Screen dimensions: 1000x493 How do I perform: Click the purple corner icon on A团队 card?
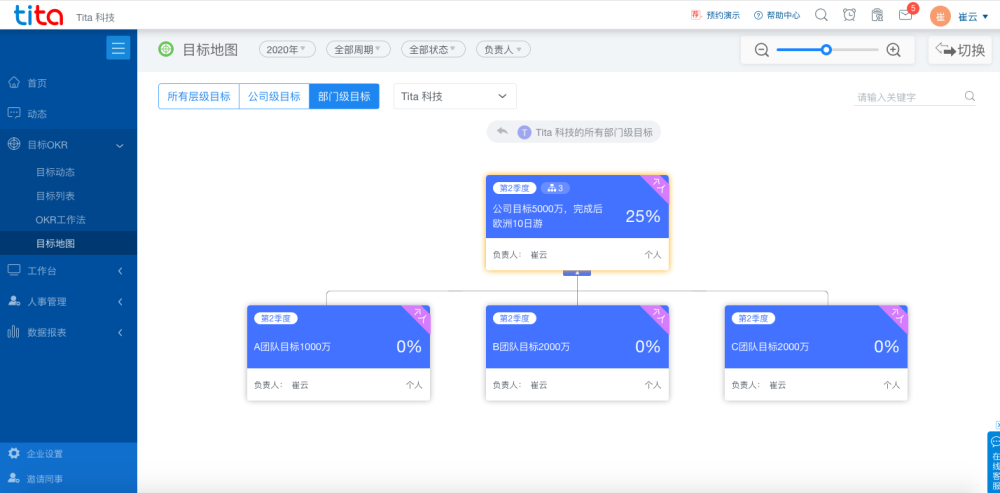[420, 315]
